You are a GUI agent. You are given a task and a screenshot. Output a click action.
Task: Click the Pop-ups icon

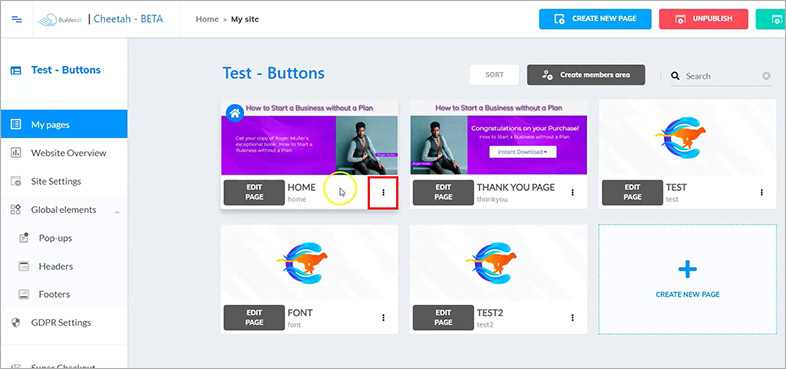coord(24,238)
